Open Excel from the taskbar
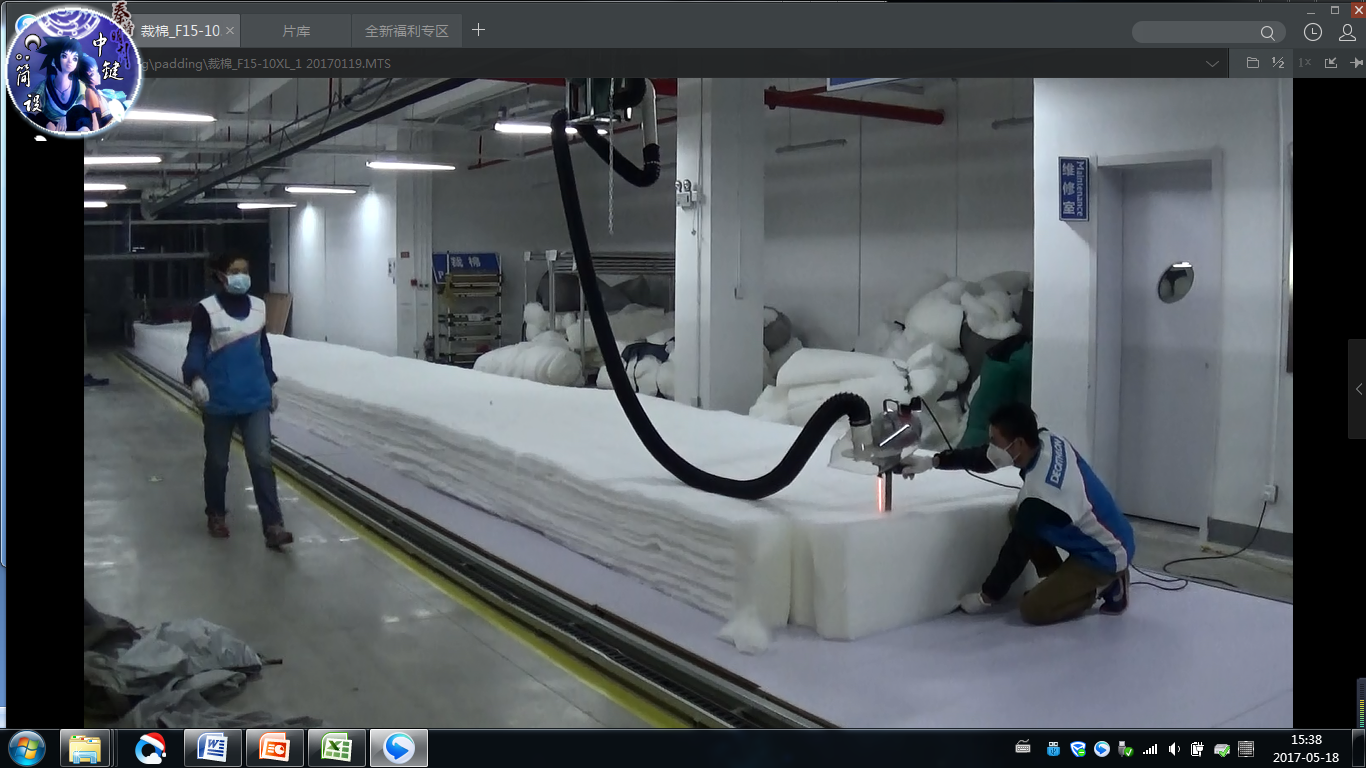Viewport: 1366px width, 768px height. point(336,748)
